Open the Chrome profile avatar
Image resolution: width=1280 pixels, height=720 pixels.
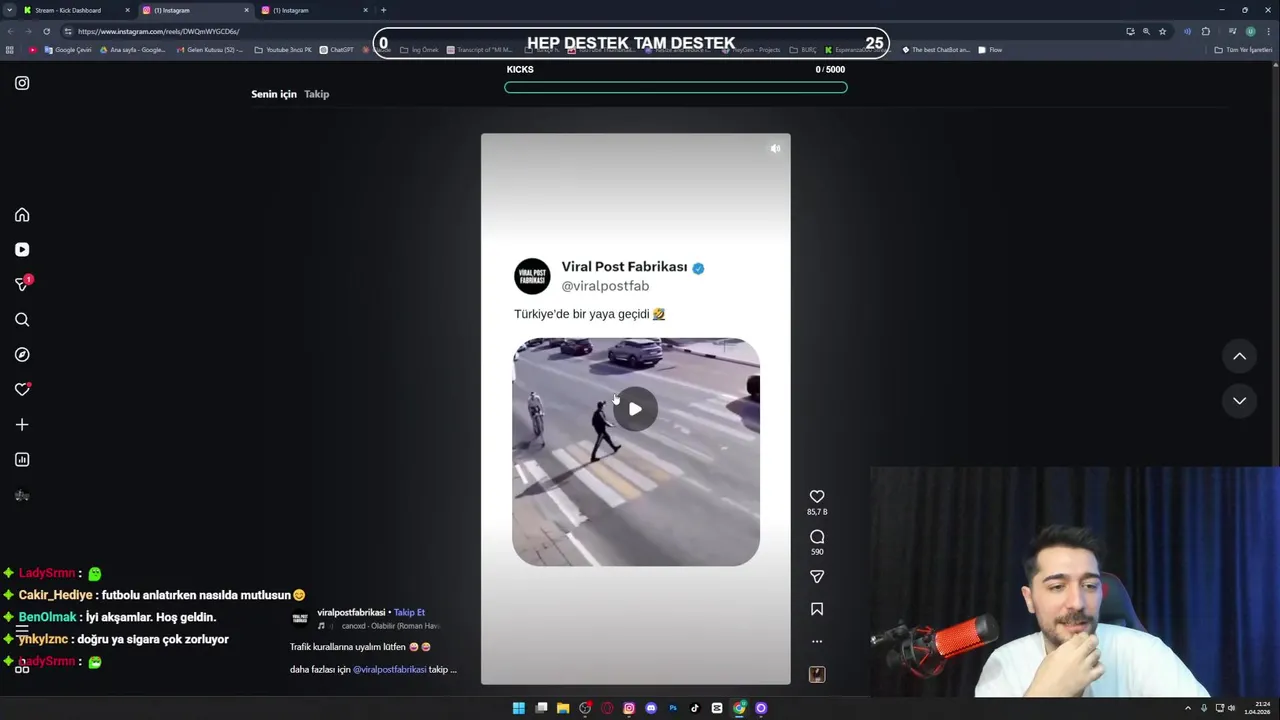click(1250, 31)
